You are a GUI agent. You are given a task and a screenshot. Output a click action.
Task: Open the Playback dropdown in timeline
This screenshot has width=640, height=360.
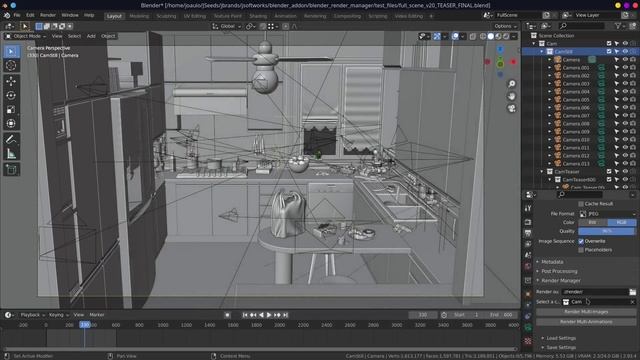[32, 315]
